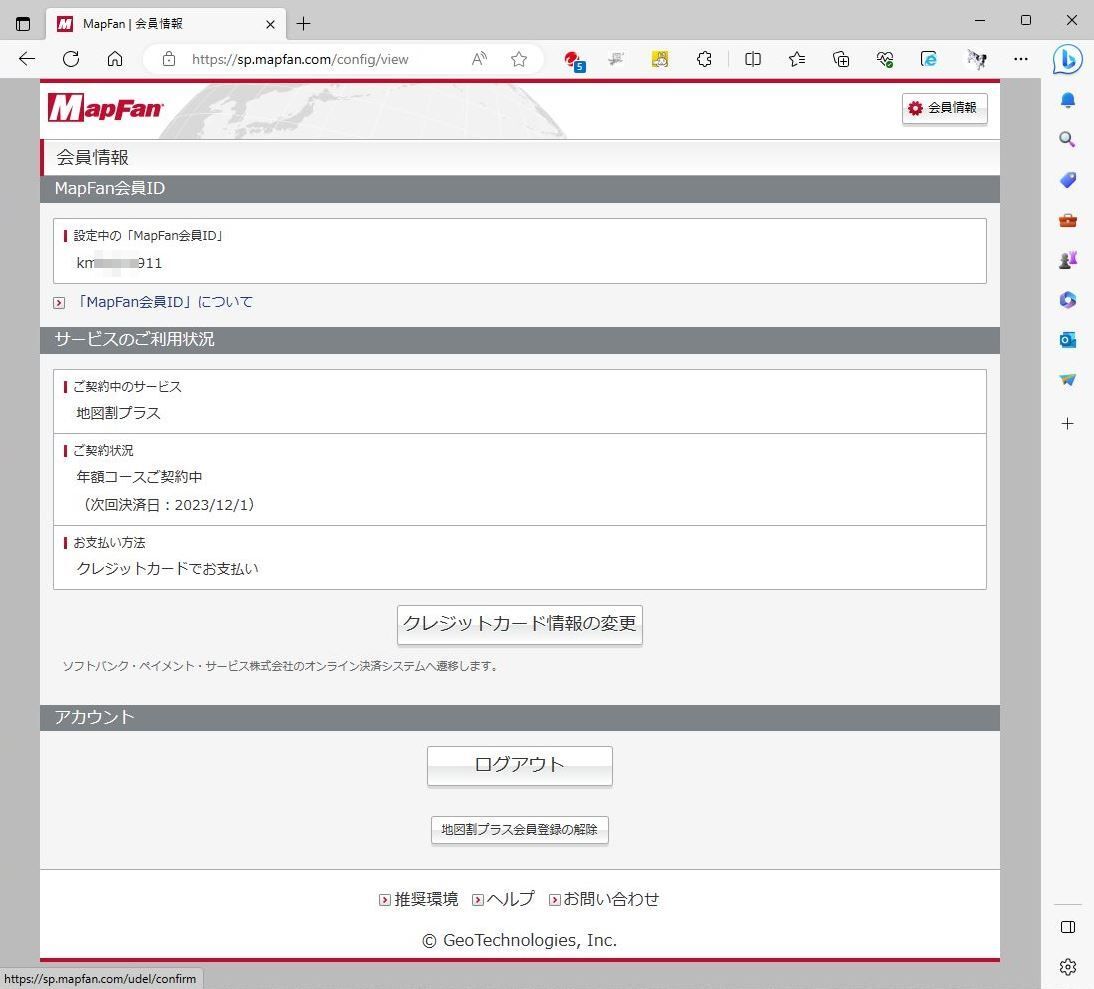This screenshot has height=989, width=1094.
Task: Open the gray pin extension icon
Action: coord(616,59)
